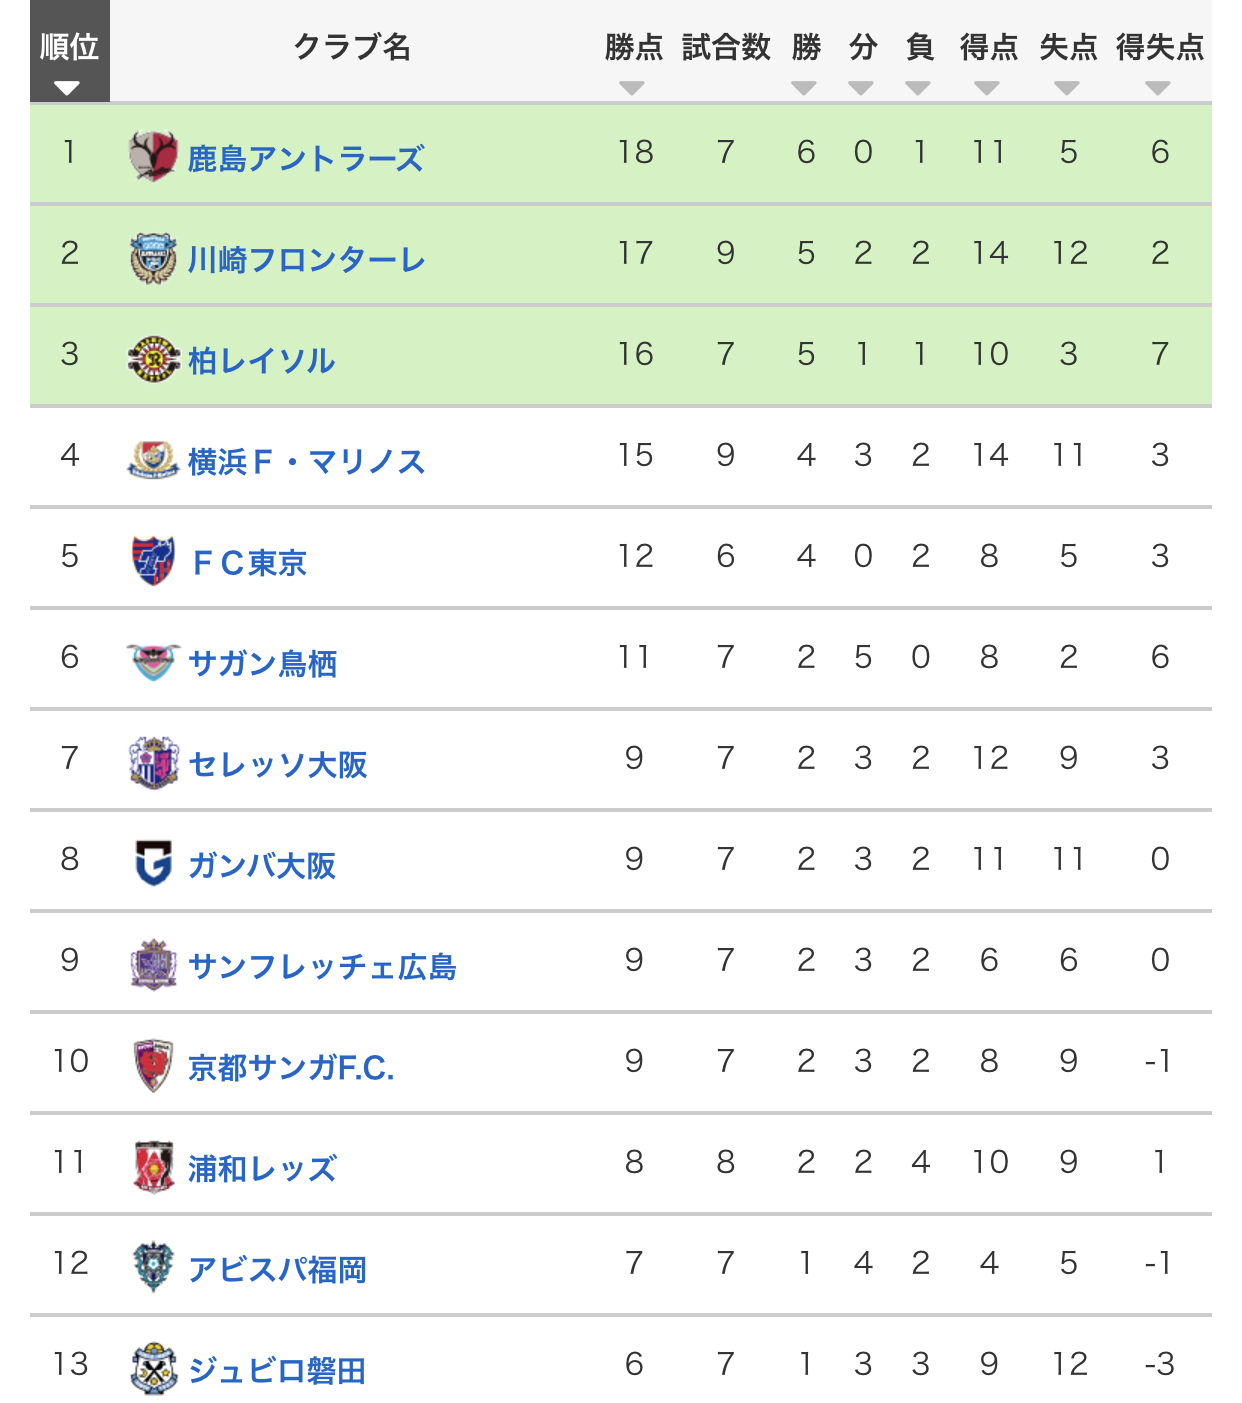
Task: Click the Kashima Antlers club crest icon
Action: click(153, 156)
